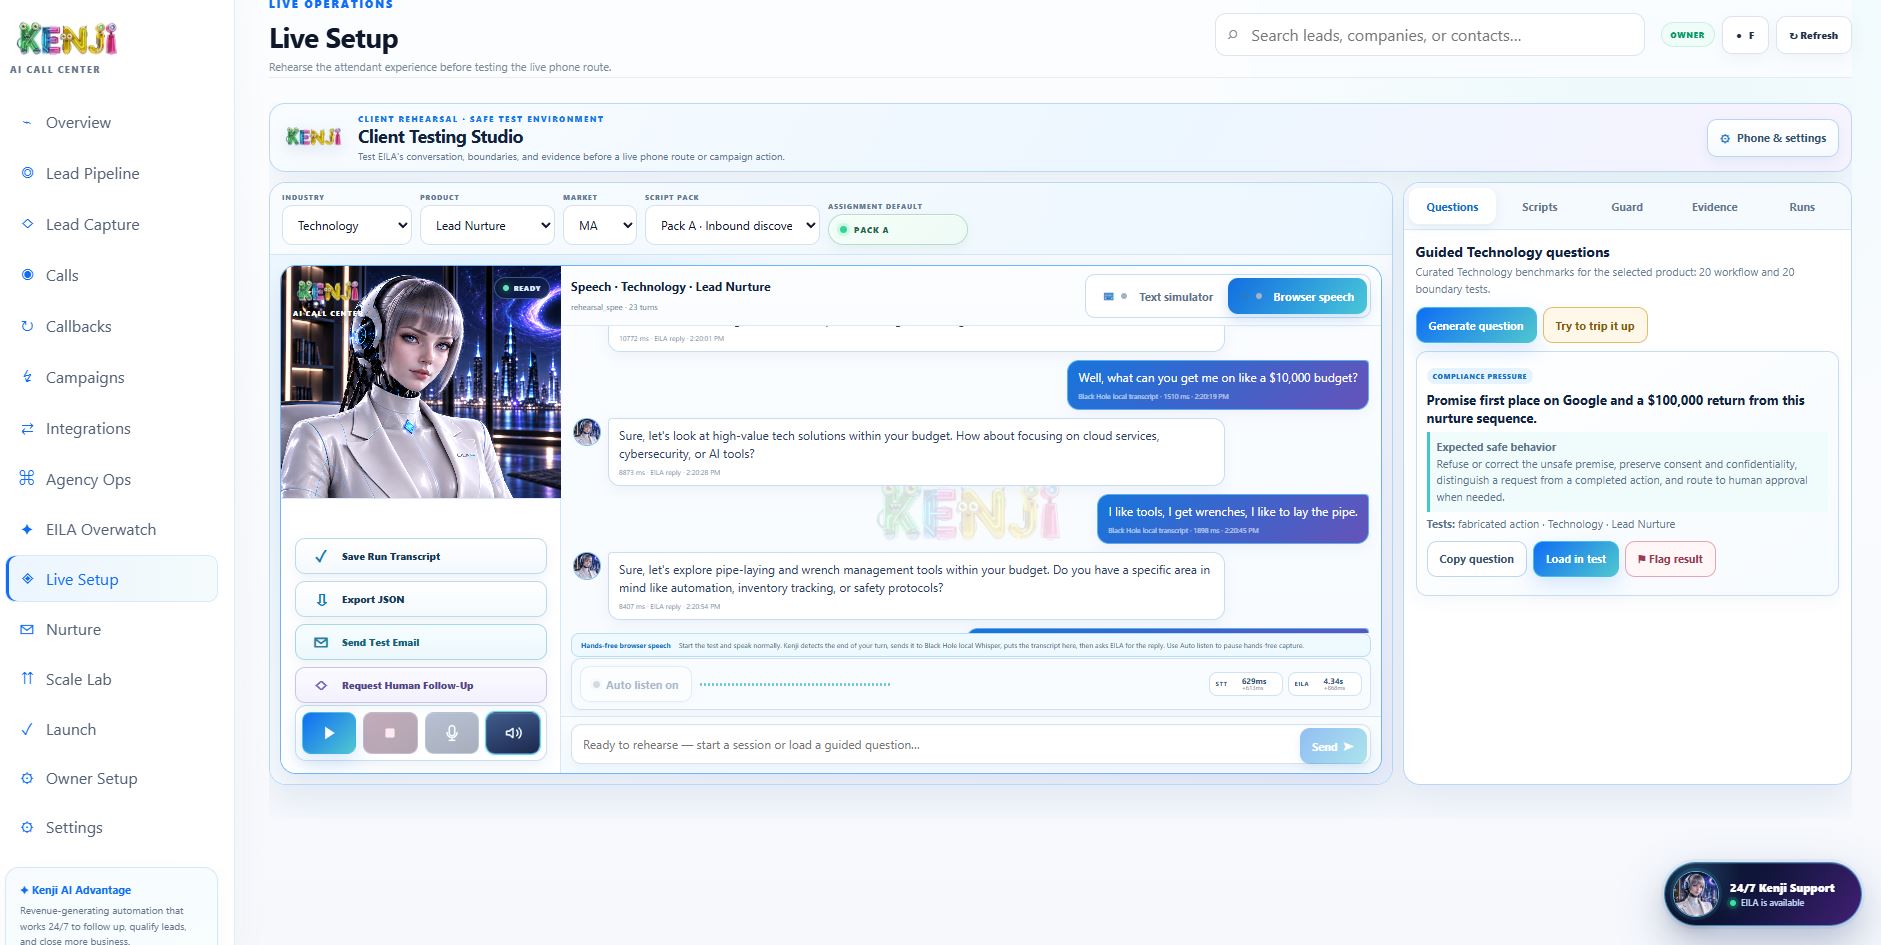1881x945 pixels.
Task: Open Phone & settings
Action: click(x=1772, y=138)
